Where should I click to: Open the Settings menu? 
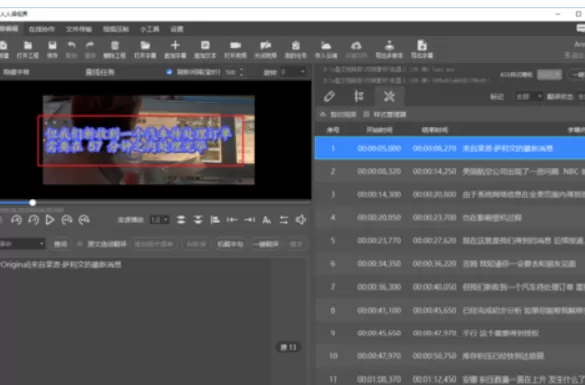177,29
